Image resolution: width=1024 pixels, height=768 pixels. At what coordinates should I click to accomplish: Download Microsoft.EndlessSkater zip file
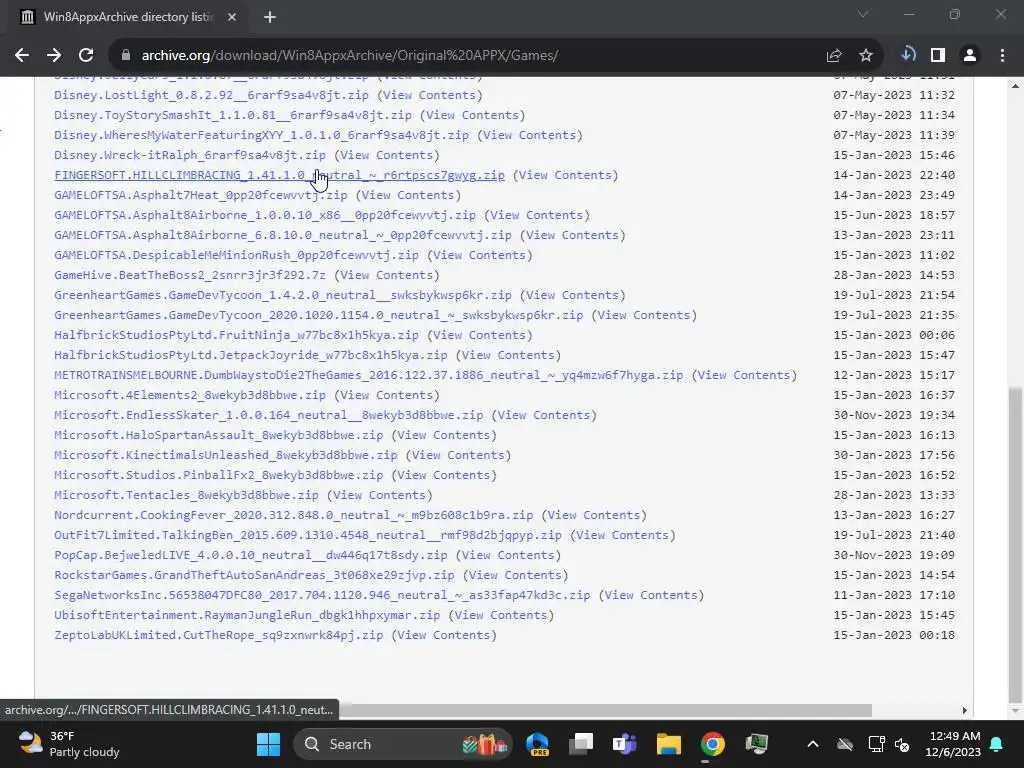pyautogui.click(x=268, y=415)
